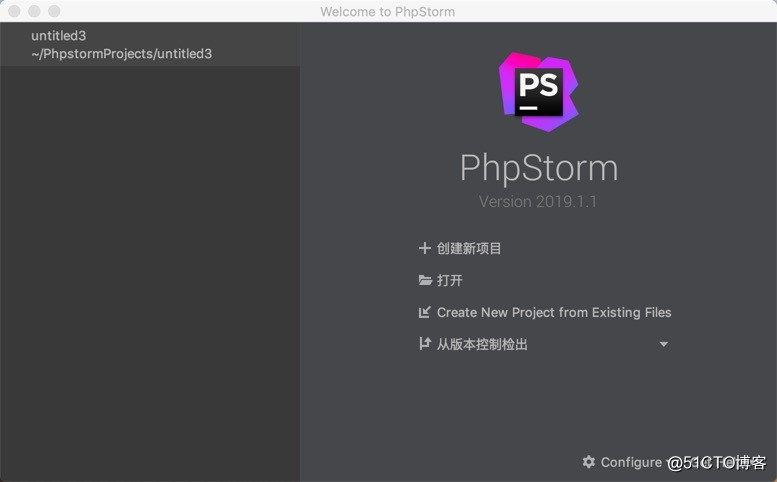
Task: Close the Welcome to PhpStorm window
Action: tap(14, 11)
